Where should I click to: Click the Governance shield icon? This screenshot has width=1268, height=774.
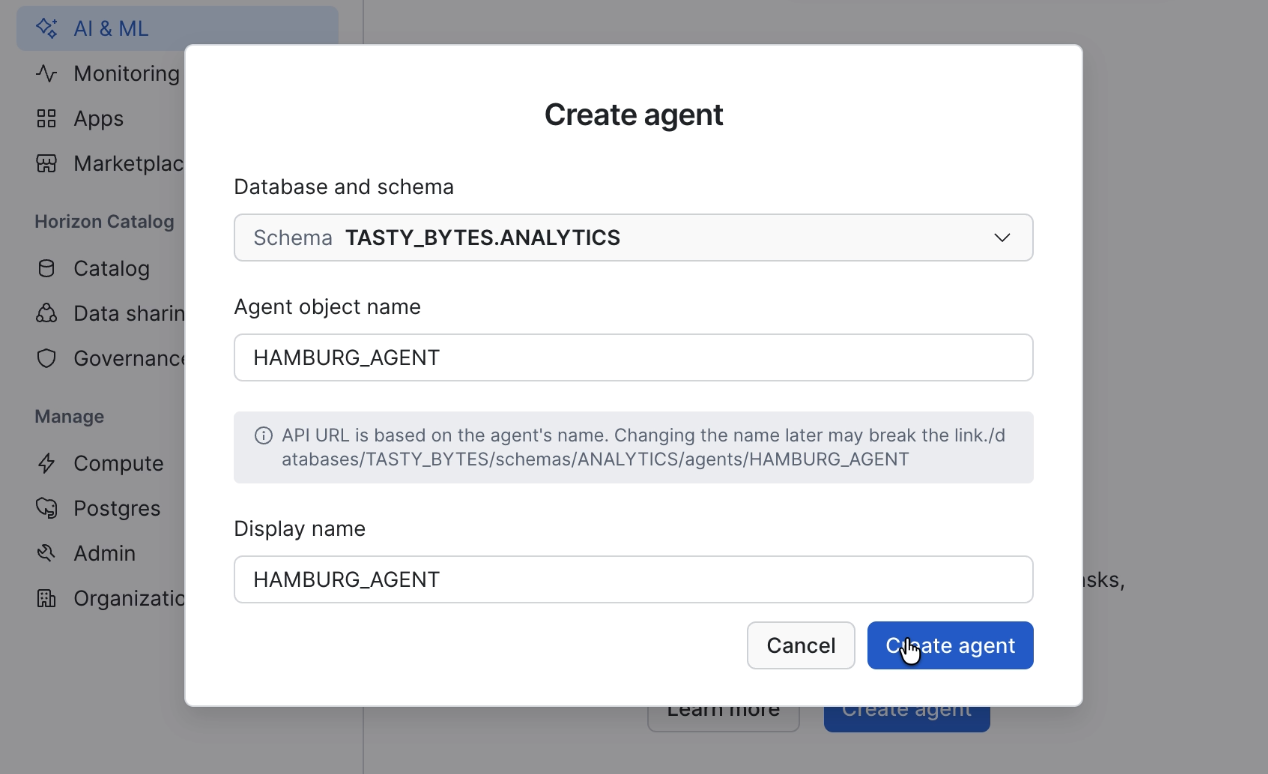point(46,358)
